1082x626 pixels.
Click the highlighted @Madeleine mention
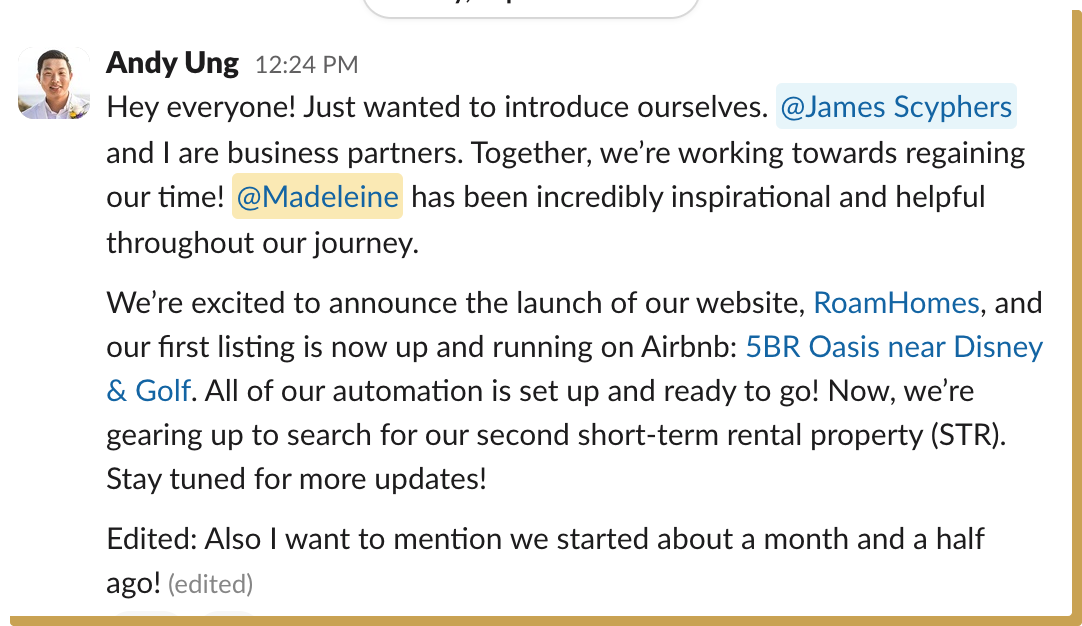pos(318,196)
